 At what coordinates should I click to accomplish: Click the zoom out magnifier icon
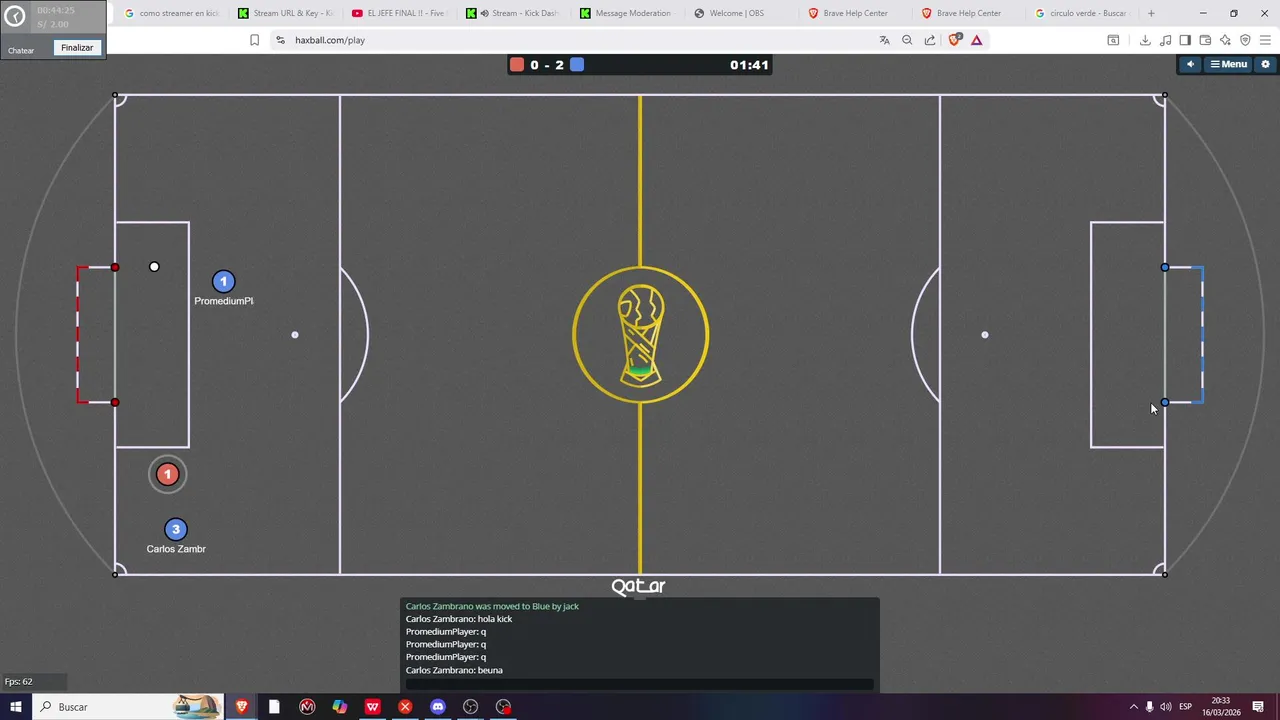(907, 40)
